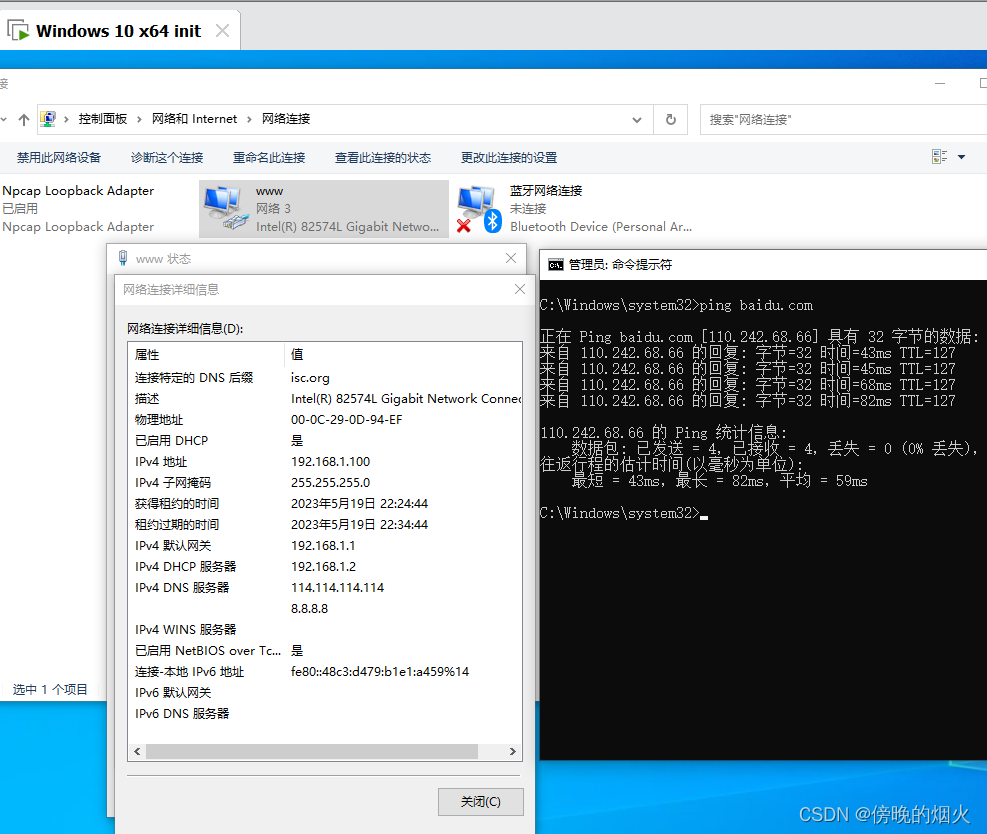Viewport: 987px width, 834px height.
Task: Click the back navigation arrow
Action: 4,118
